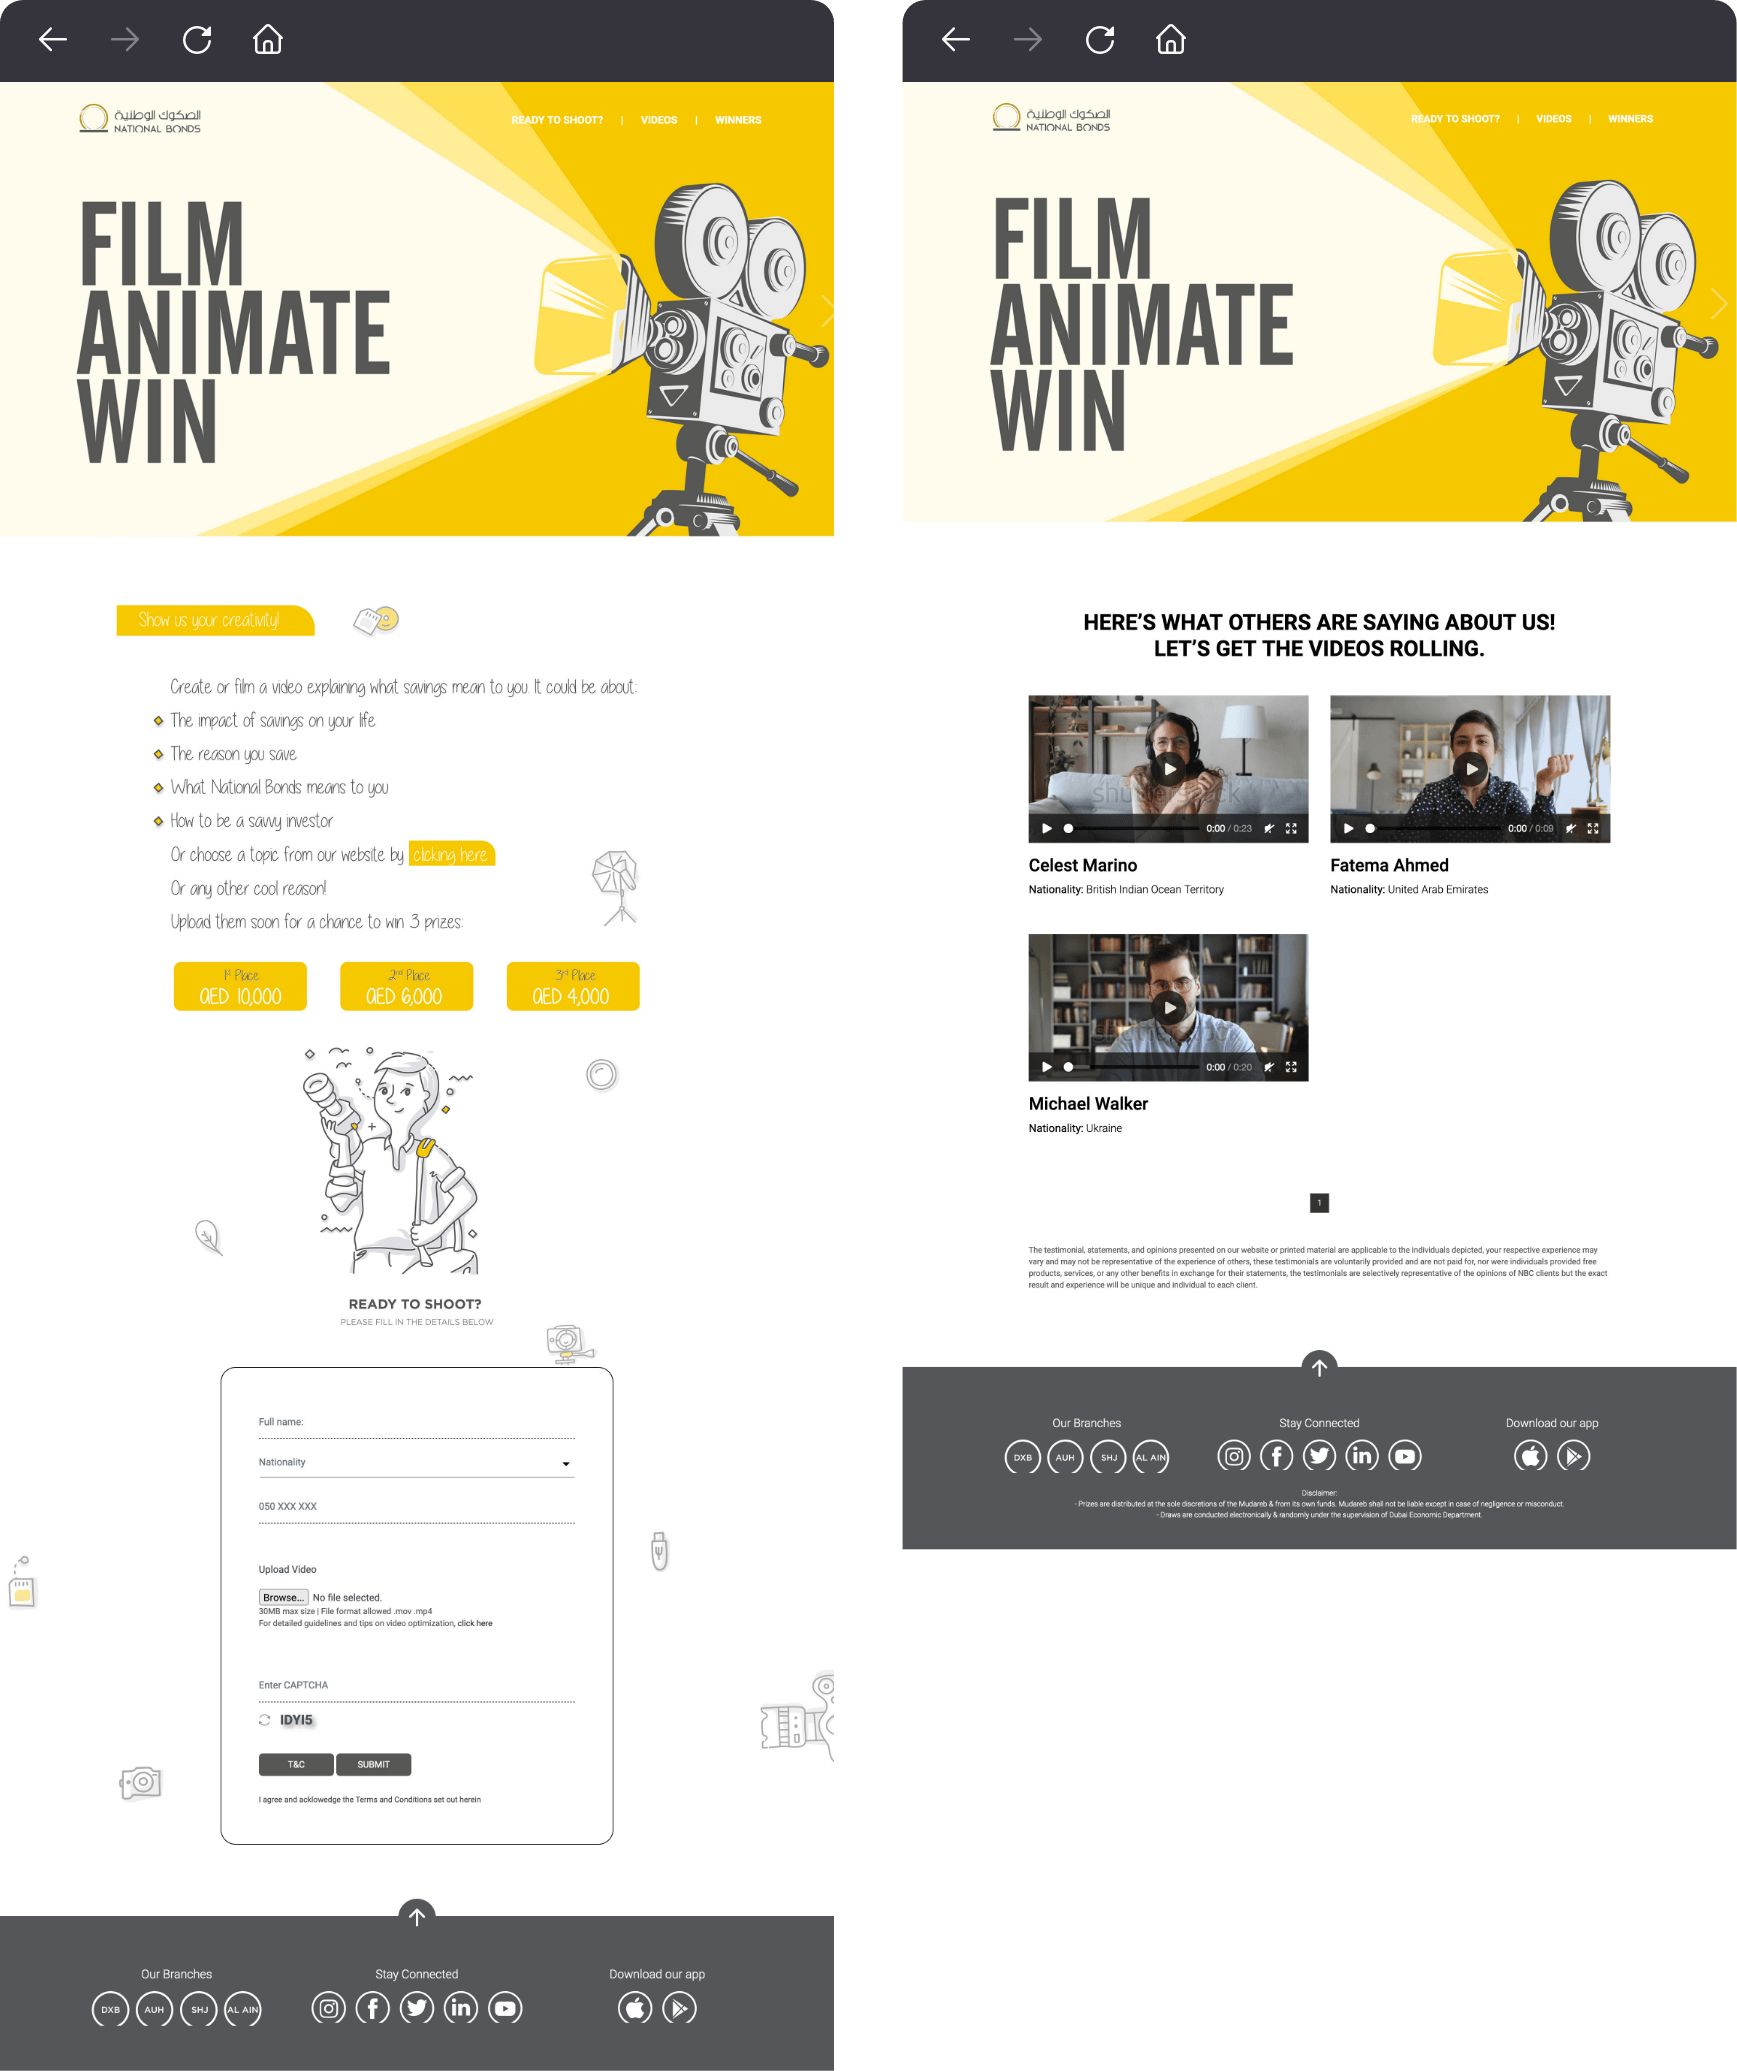1737x2071 pixels.
Task: Click the Apple app store icon in left footer
Action: (635, 2007)
